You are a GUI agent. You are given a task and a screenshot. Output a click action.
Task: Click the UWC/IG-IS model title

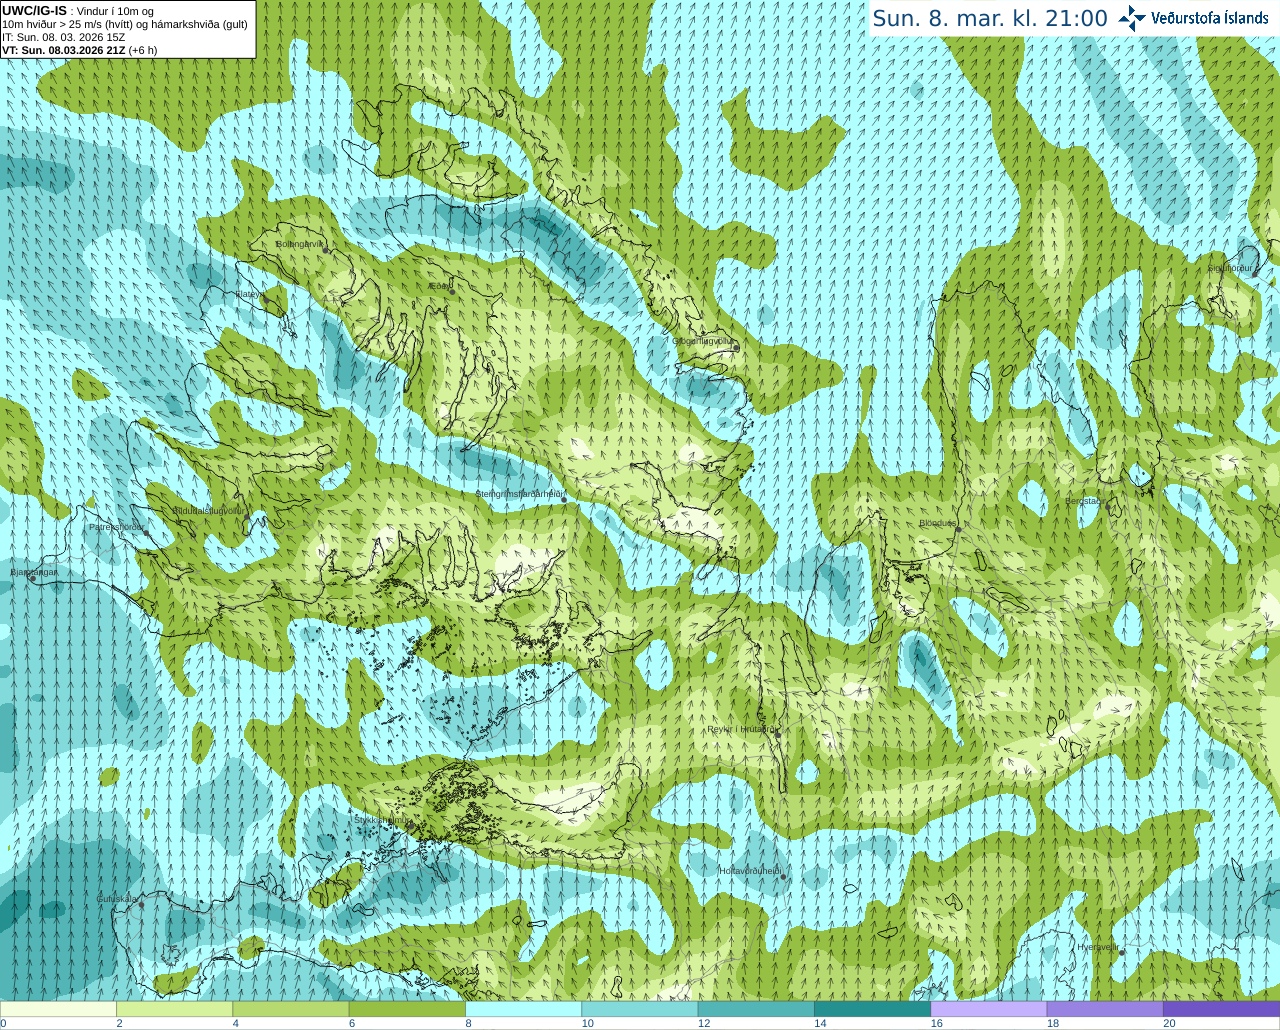[x=35, y=11]
